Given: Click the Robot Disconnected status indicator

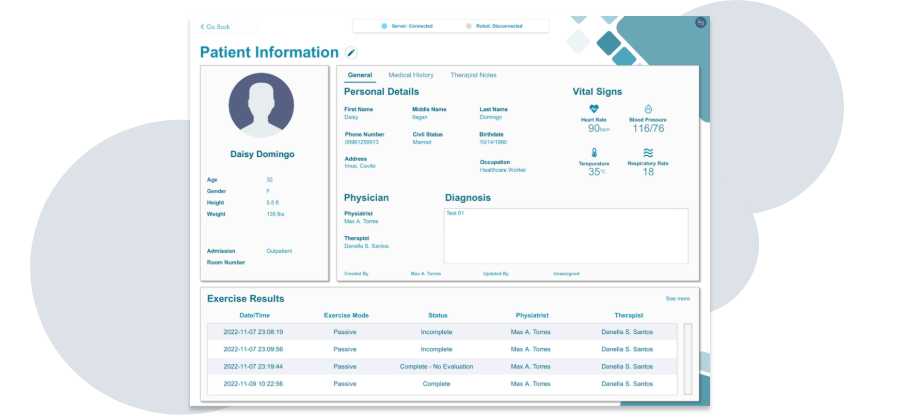Looking at the screenshot, I should tap(494, 26).
